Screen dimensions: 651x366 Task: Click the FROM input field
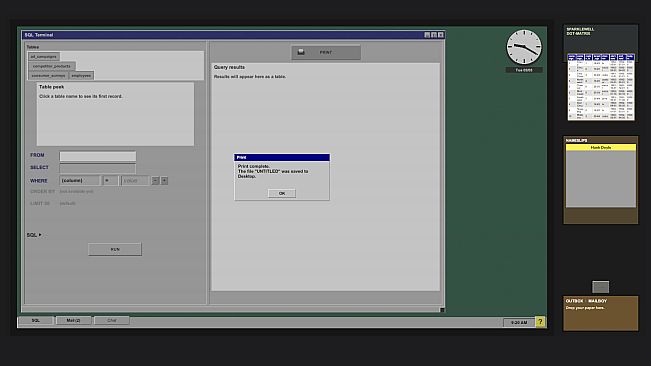pyautogui.click(x=98, y=156)
